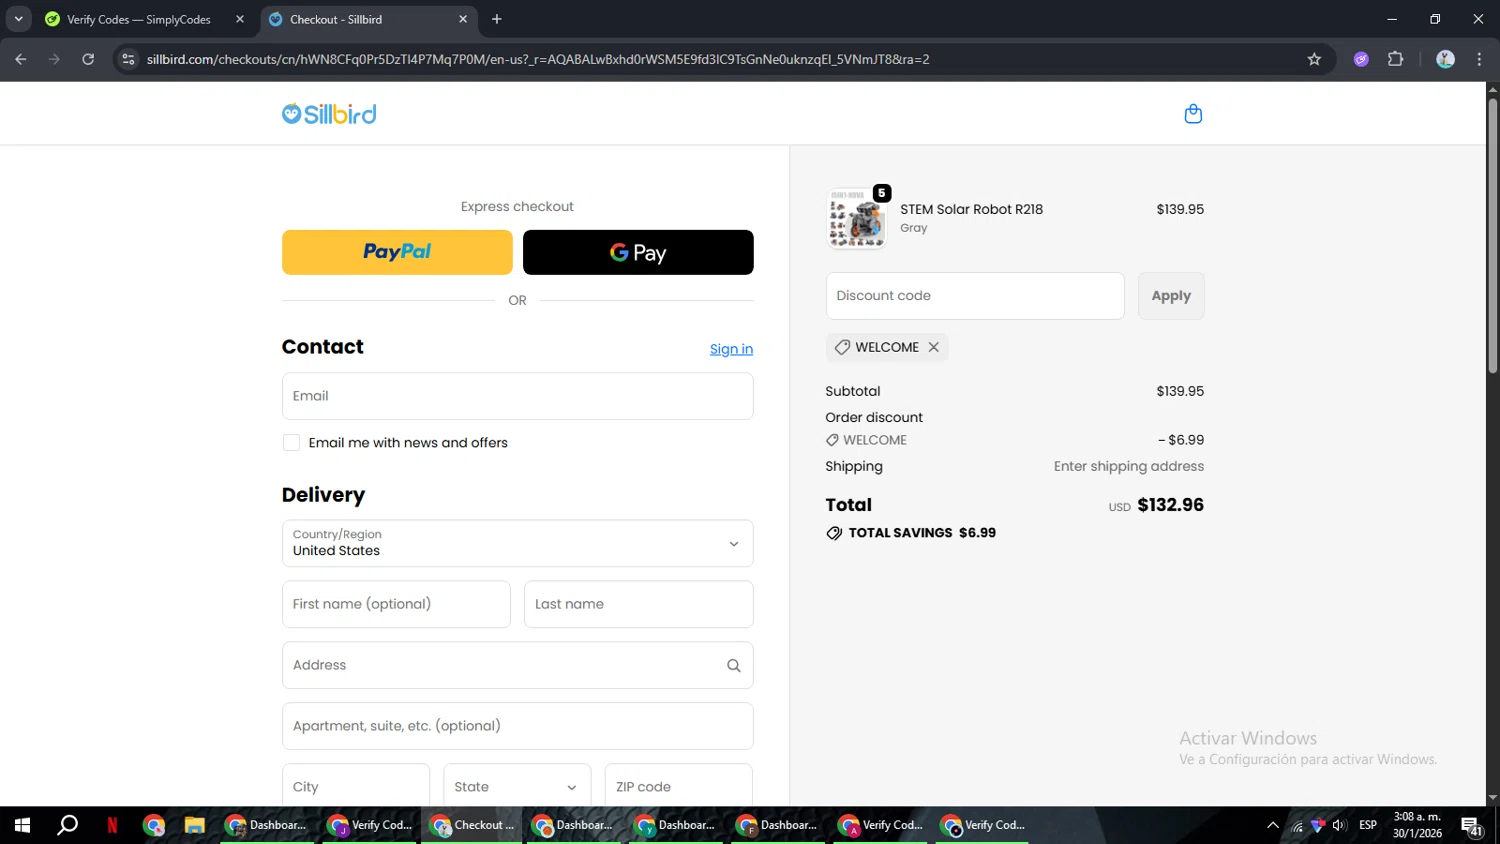This screenshot has height=844, width=1500.
Task: Expand the Country/Region dropdown
Action: (517, 543)
